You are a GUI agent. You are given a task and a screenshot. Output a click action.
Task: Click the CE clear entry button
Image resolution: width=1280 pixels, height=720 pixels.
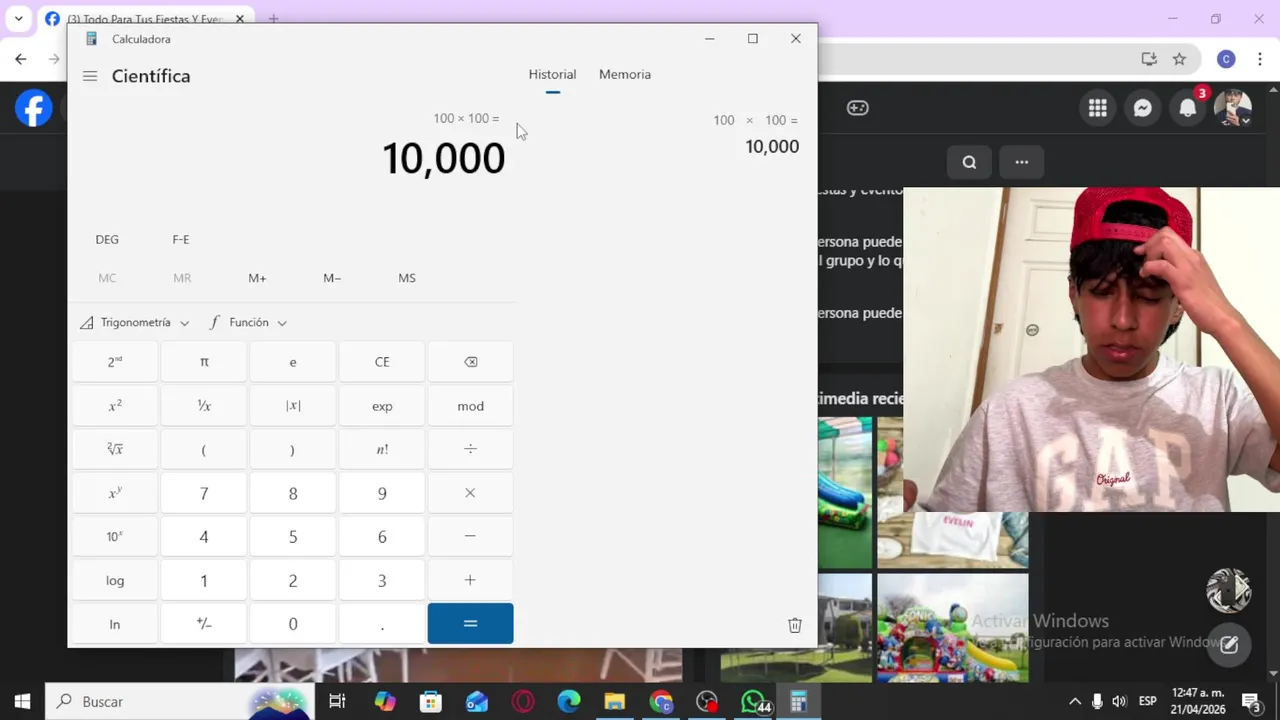(x=382, y=362)
